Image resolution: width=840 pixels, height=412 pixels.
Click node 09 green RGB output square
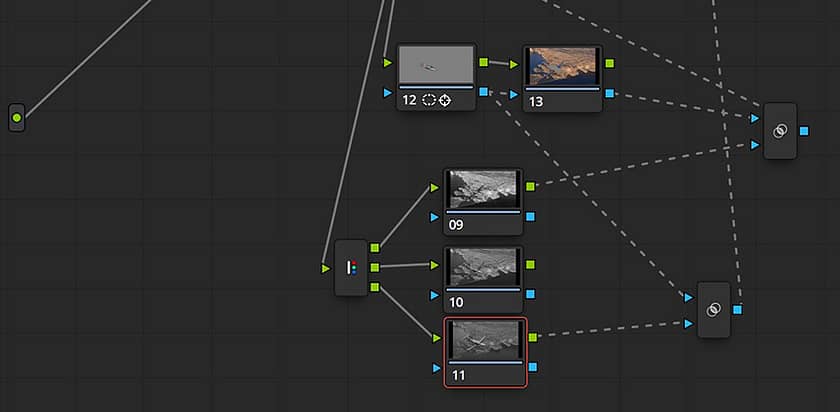coord(530,186)
